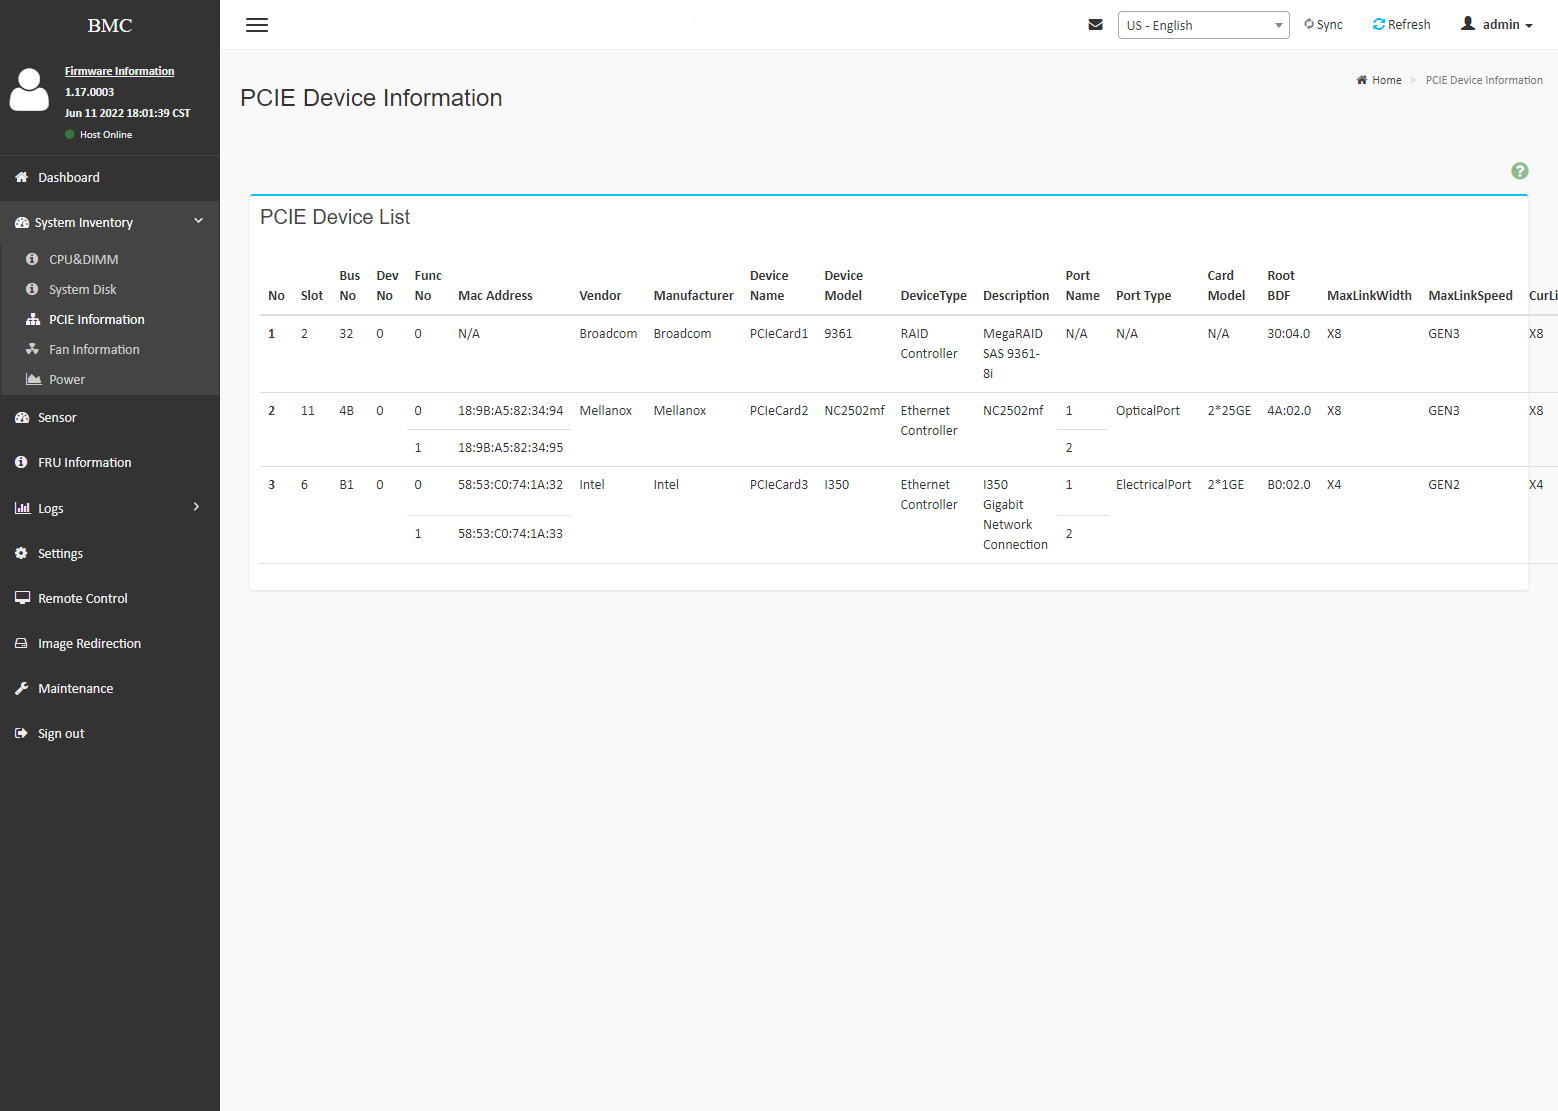Click the BMC logo title

tap(110, 26)
